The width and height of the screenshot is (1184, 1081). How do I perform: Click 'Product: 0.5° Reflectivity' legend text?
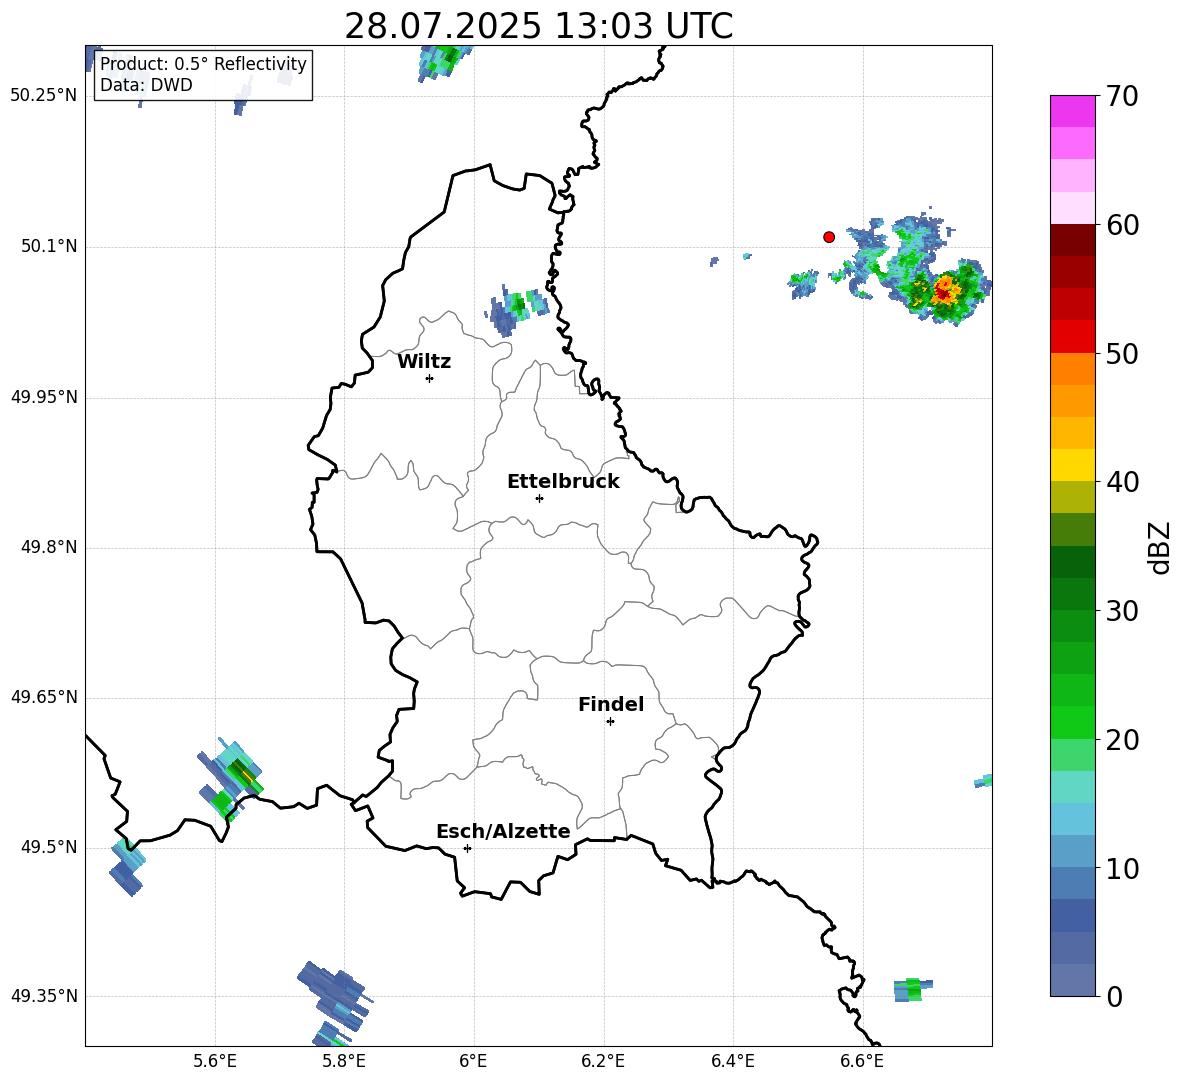tap(203, 63)
